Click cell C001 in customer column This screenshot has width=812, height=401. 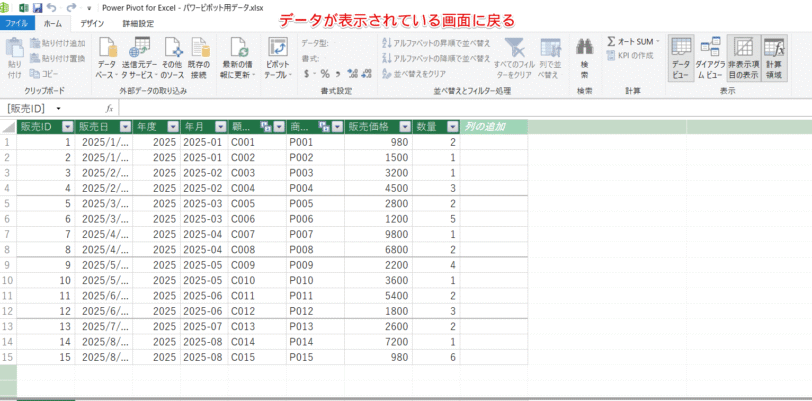[x=257, y=142]
